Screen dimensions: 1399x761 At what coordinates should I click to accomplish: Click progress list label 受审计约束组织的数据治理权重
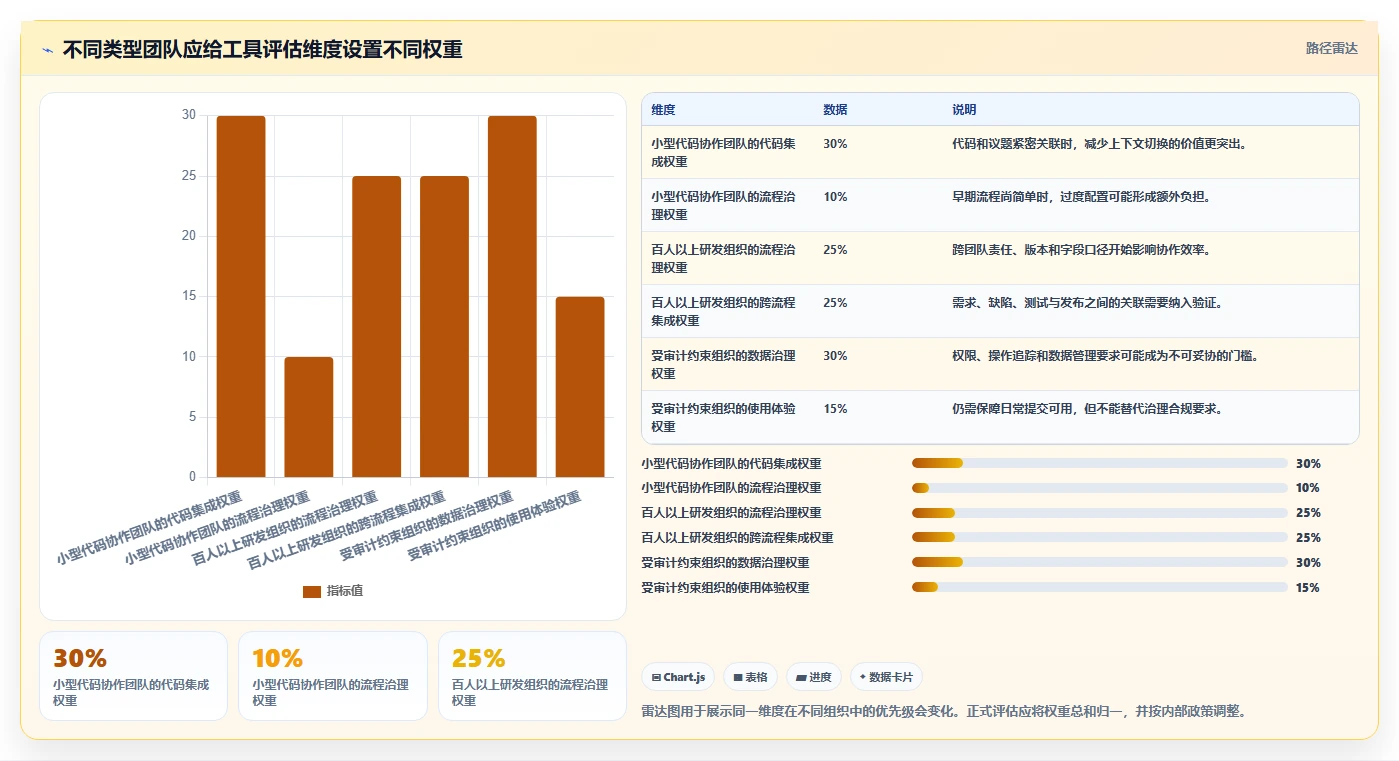click(x=725, y=563)
